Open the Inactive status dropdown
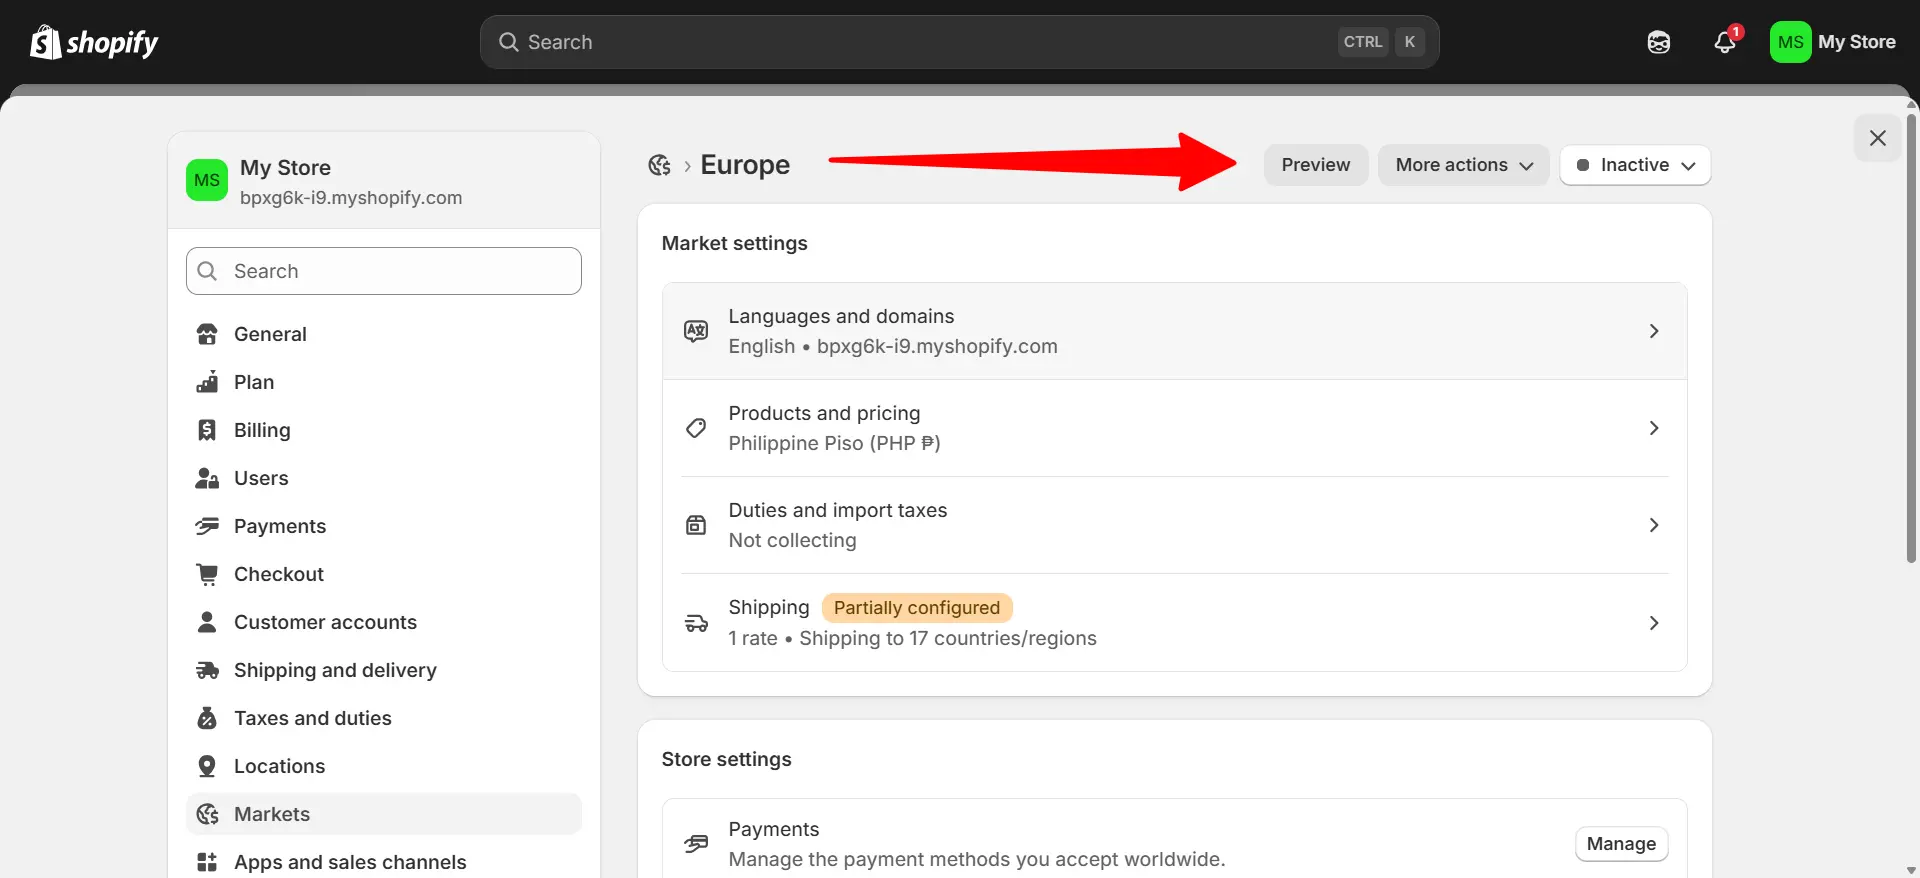Viewport: 1920px width, 878px height. click(1635, 165)
